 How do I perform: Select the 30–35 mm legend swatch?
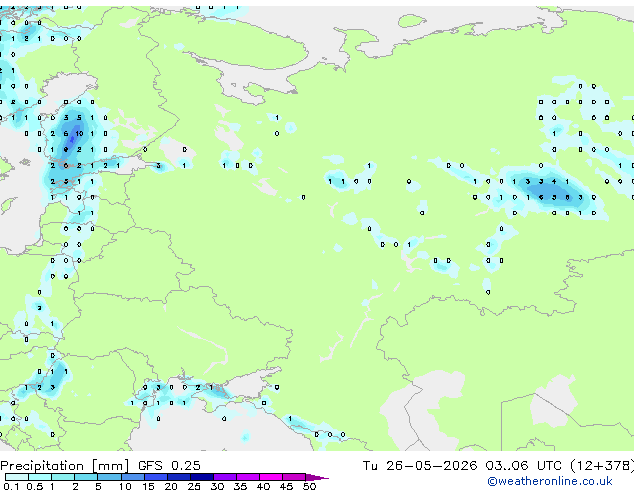point(225,477)
